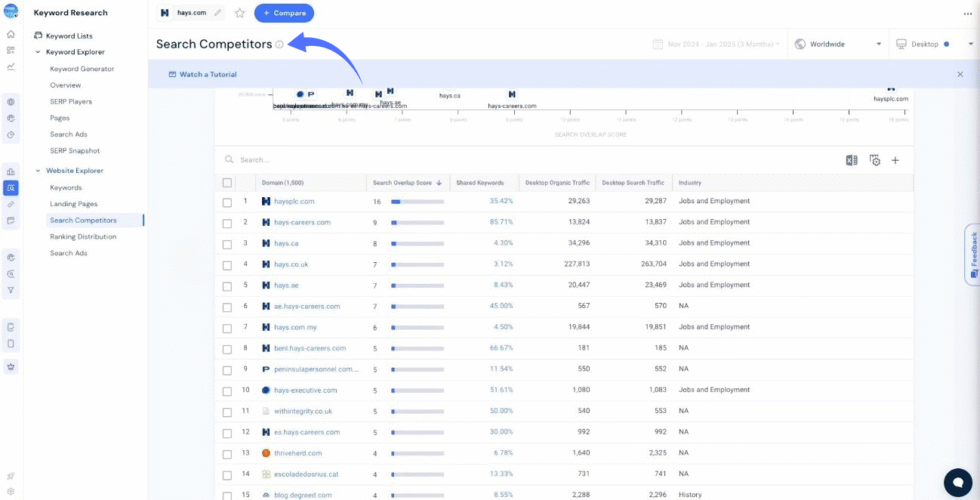Show info tooltip beside Search Competitors title
980x500 pixels.
[x=279, y=45]
